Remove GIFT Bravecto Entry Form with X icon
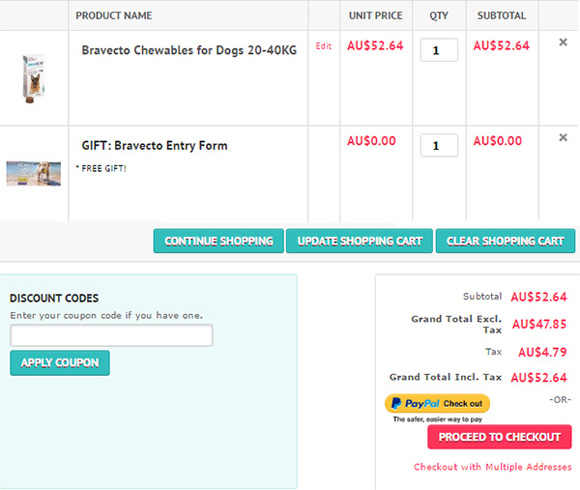 tap(563, 137)
